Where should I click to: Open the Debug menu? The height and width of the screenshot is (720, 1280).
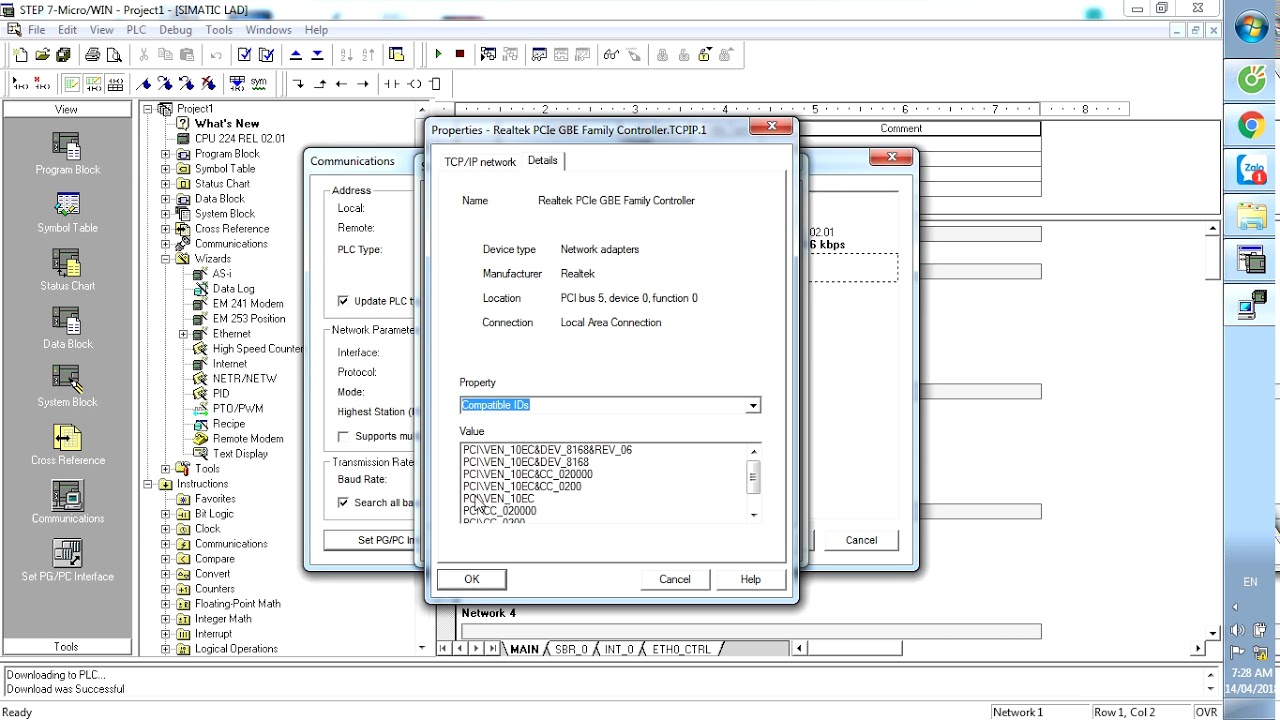(x=175, y=30)
